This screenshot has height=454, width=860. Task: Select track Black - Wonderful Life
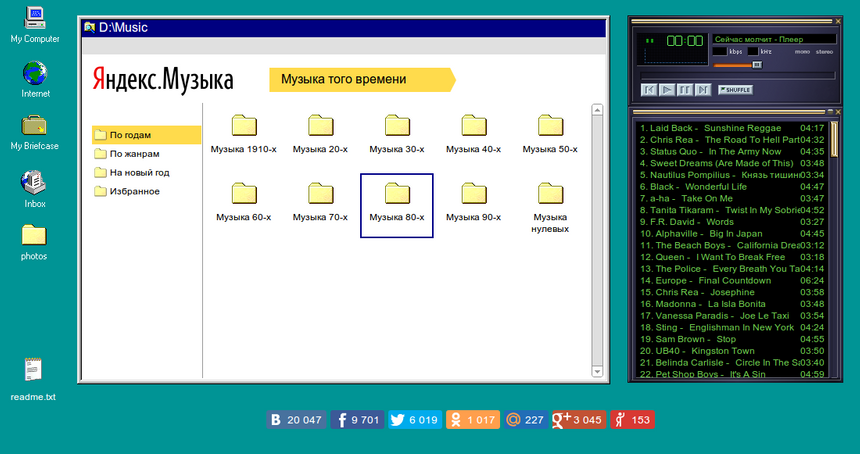732,186
